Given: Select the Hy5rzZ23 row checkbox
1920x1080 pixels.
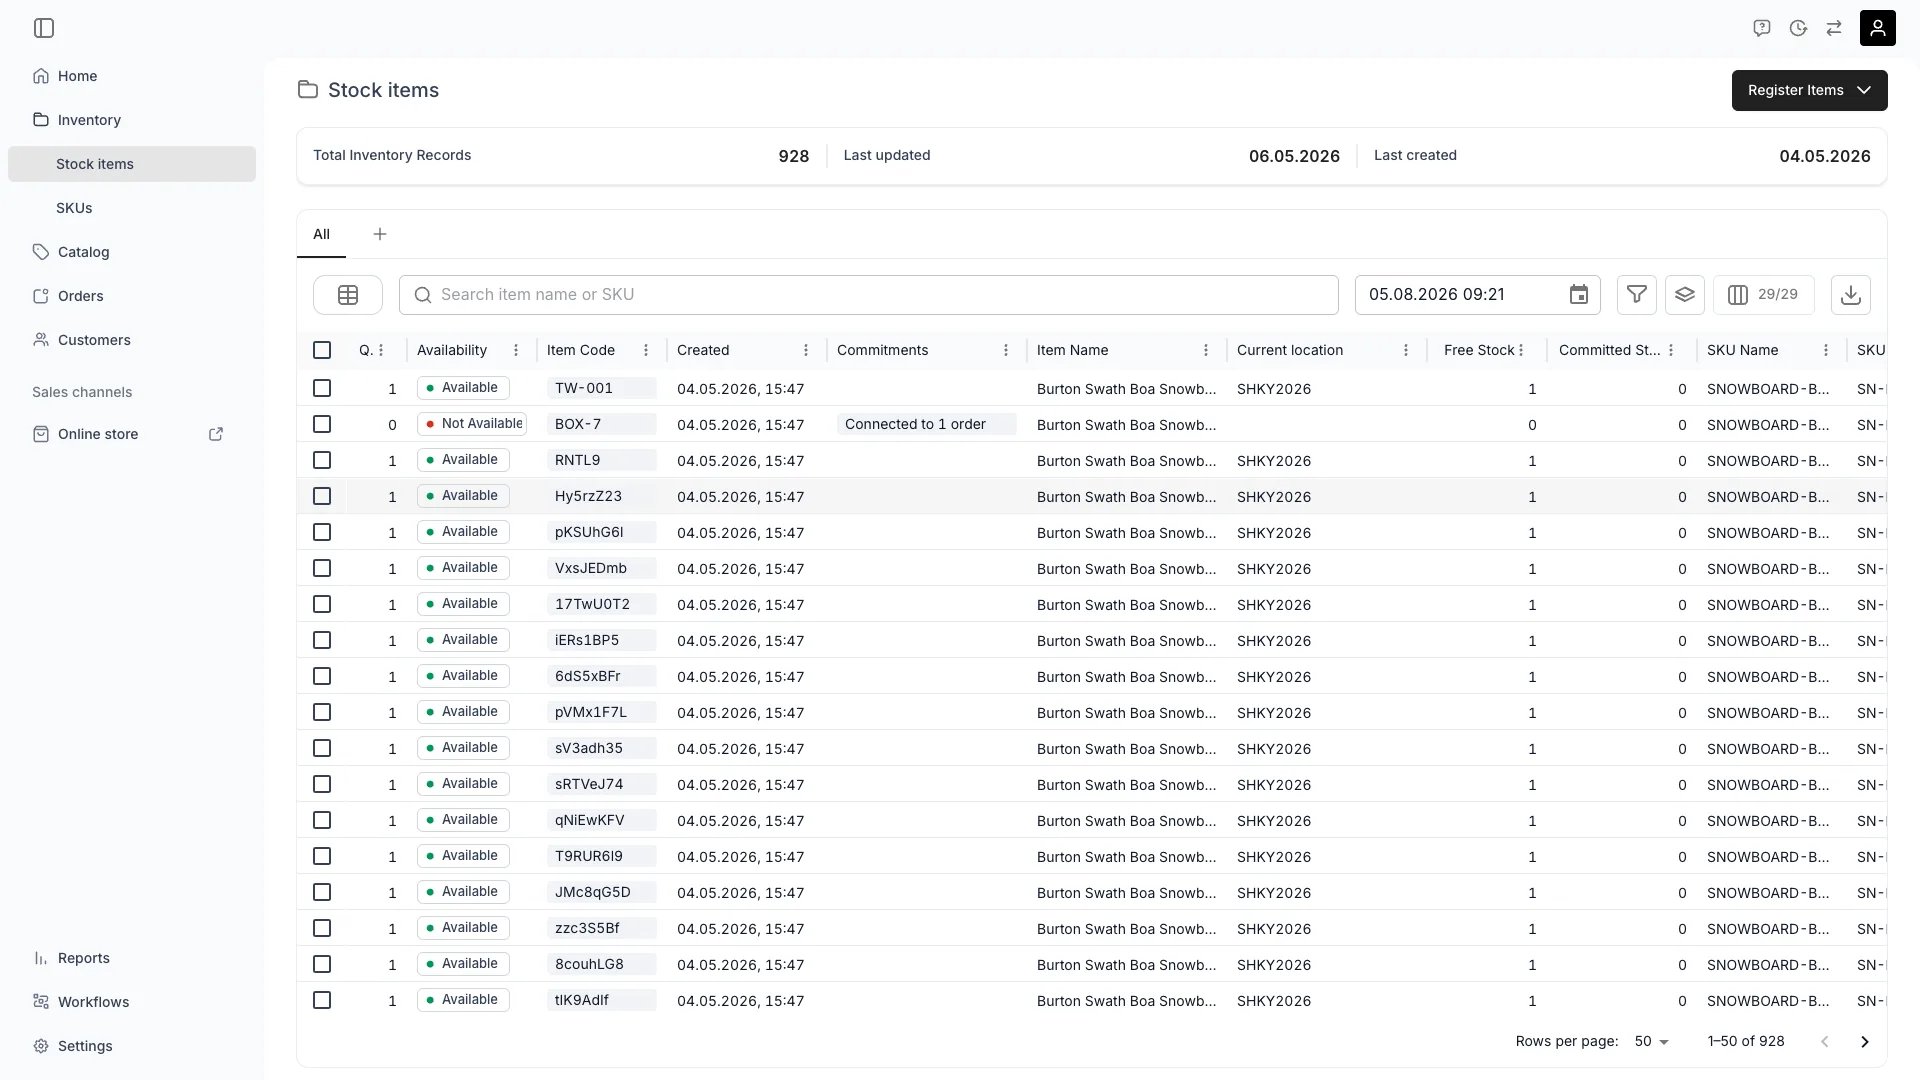Looking at the screenshot, I should [x=322, y=496].
